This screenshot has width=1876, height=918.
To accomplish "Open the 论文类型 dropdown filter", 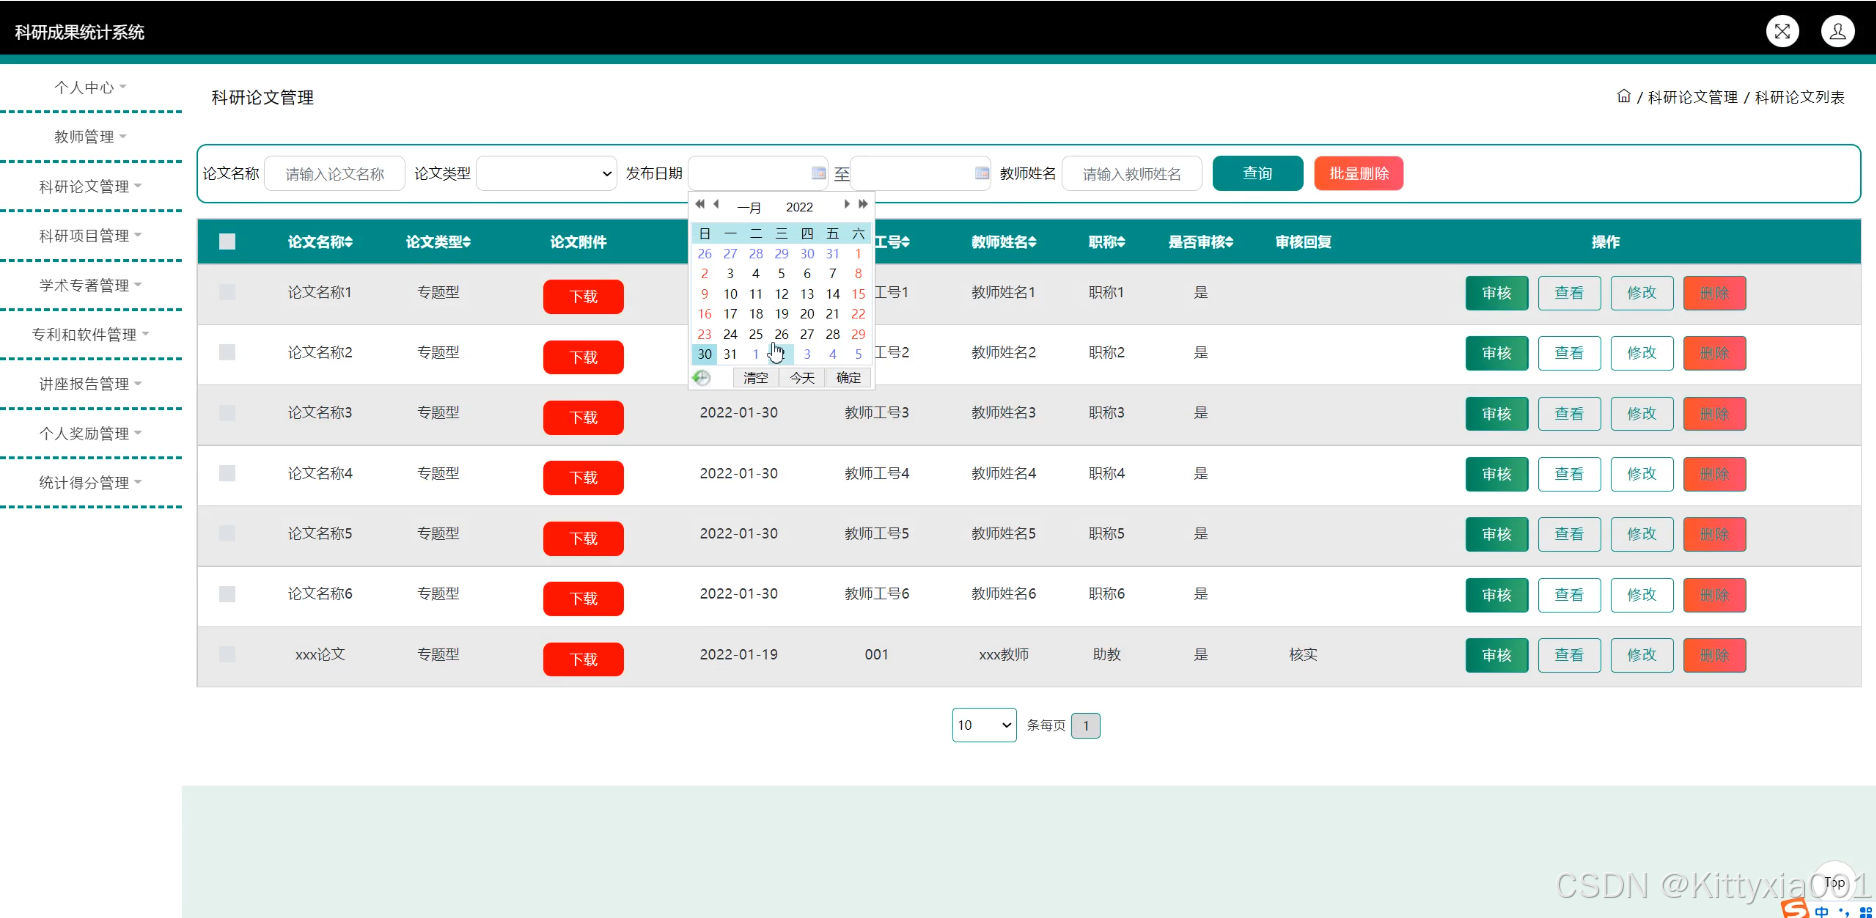I will [546, 174].
